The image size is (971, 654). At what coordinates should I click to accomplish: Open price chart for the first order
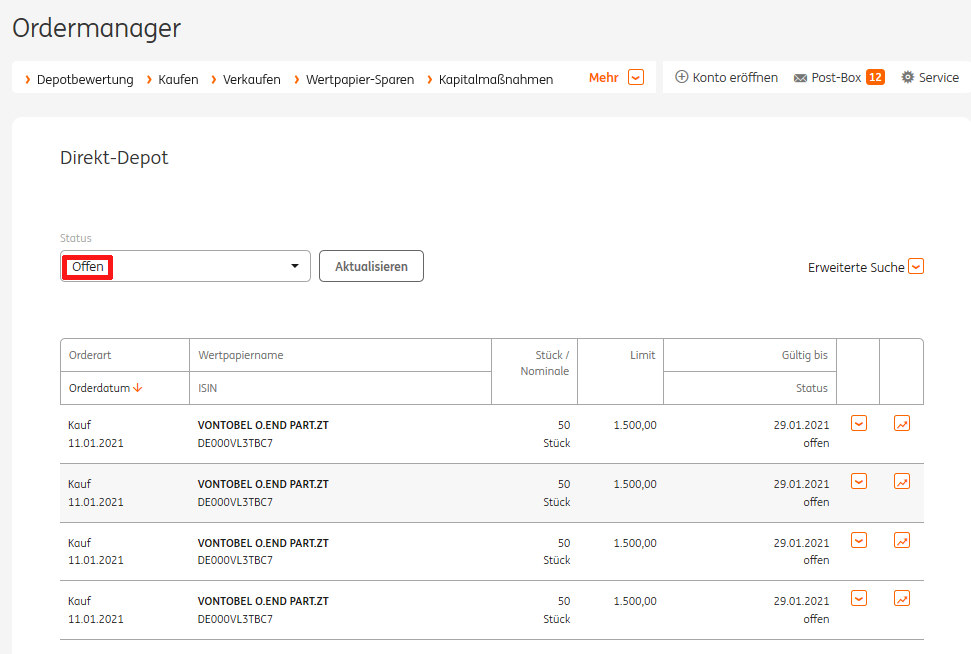tap(901, 423)
